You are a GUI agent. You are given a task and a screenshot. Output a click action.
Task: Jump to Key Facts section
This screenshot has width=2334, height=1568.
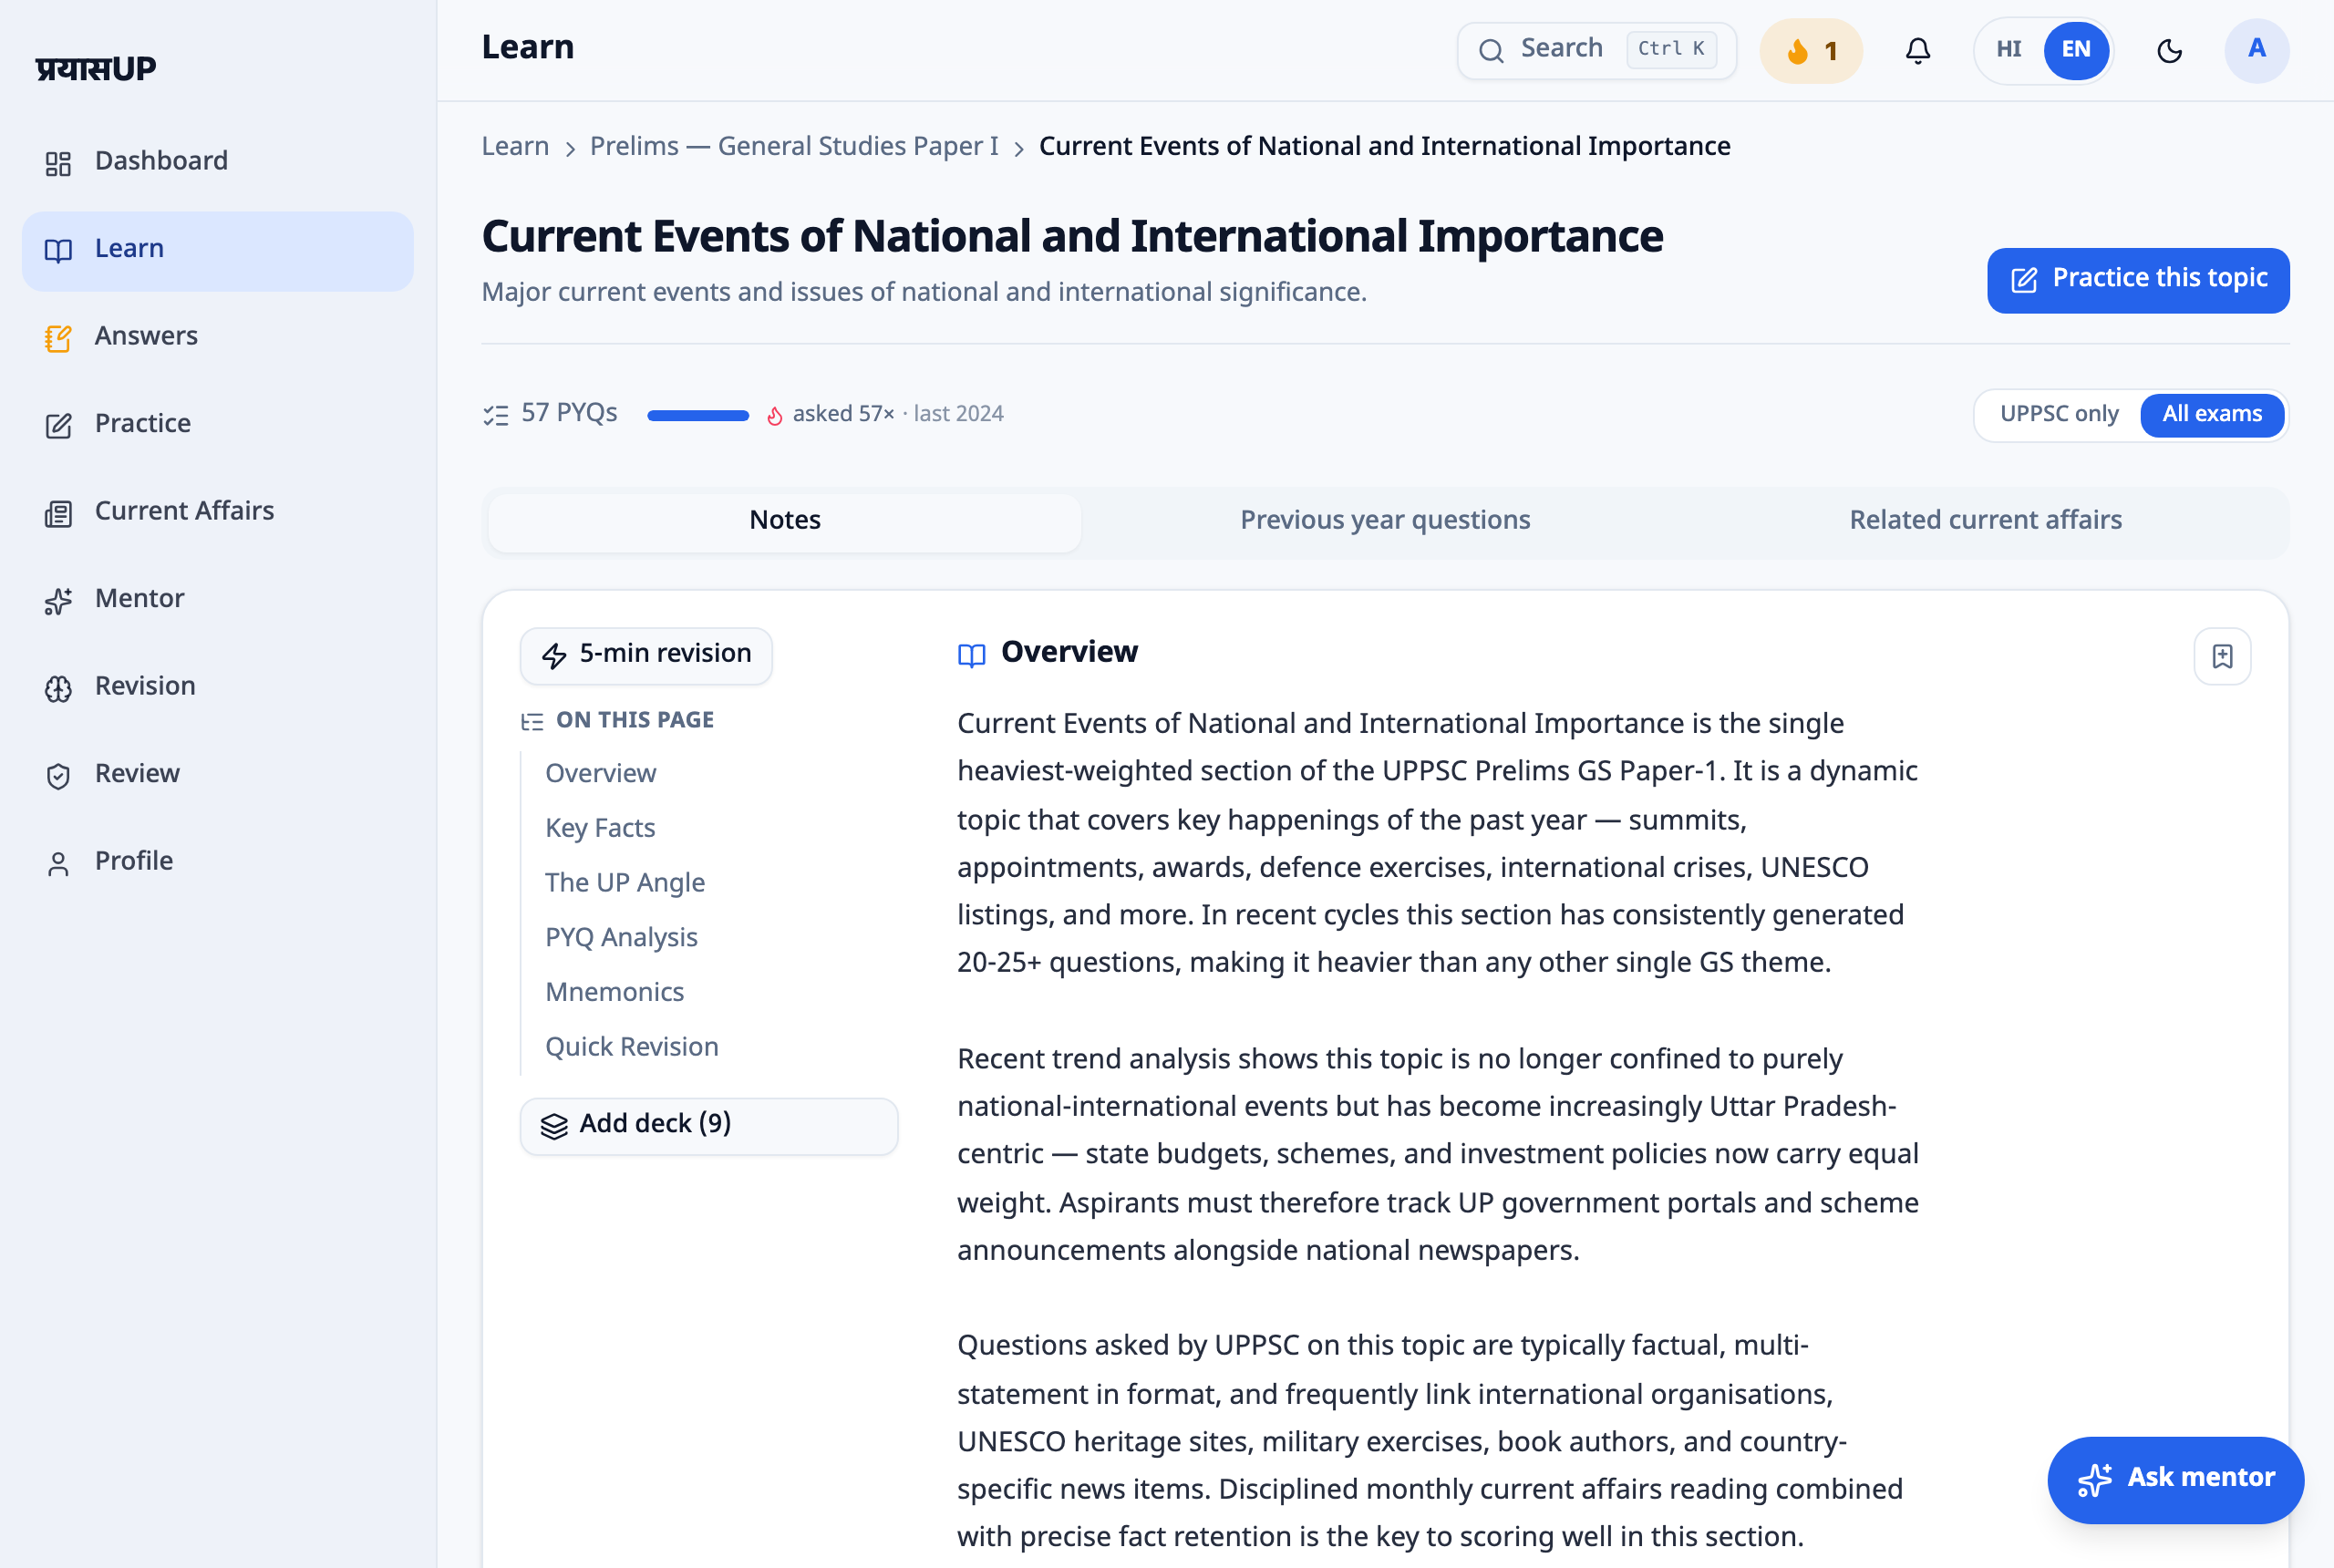pyautogui.click(x=600, y=828)
